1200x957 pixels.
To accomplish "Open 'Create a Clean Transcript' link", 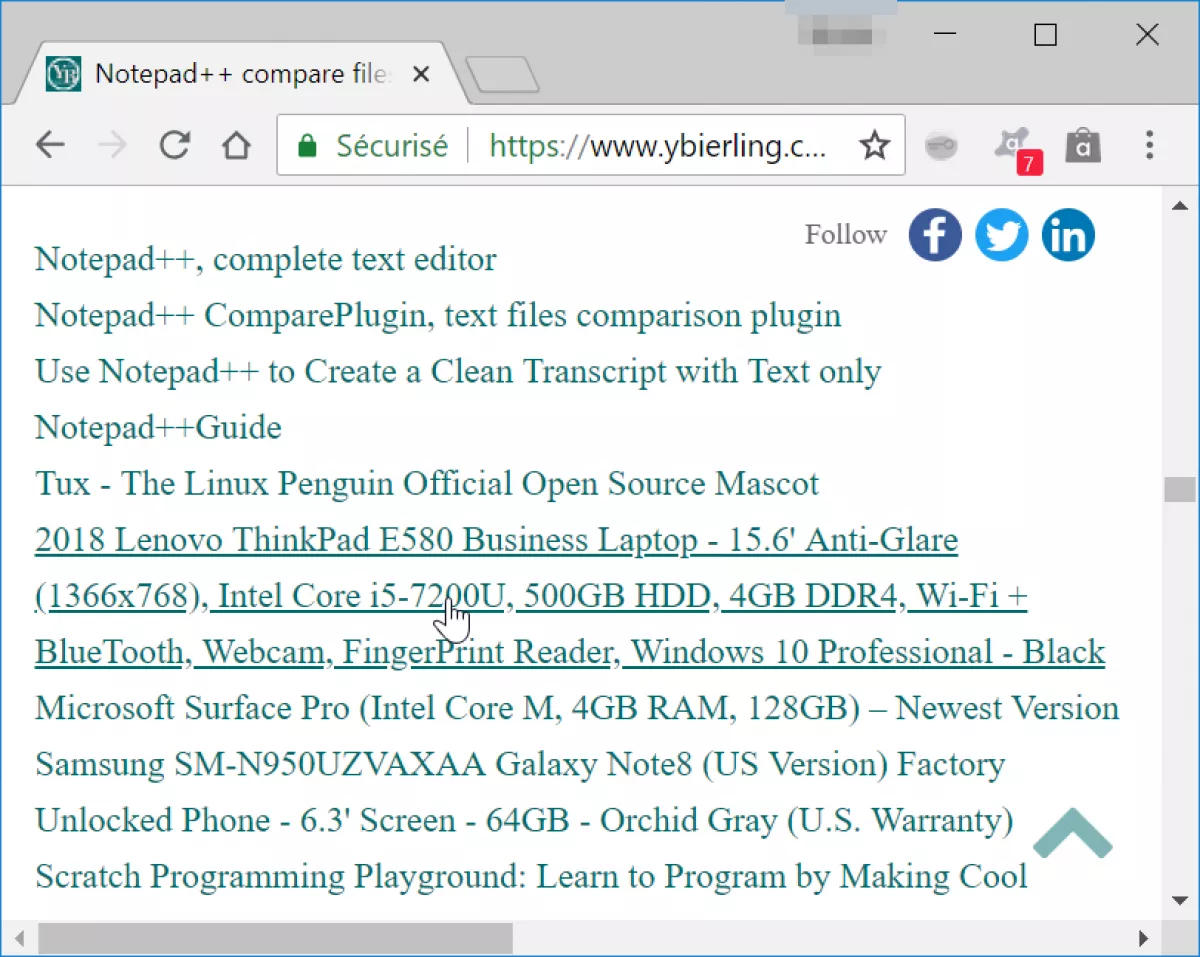I will coord(458,372).
